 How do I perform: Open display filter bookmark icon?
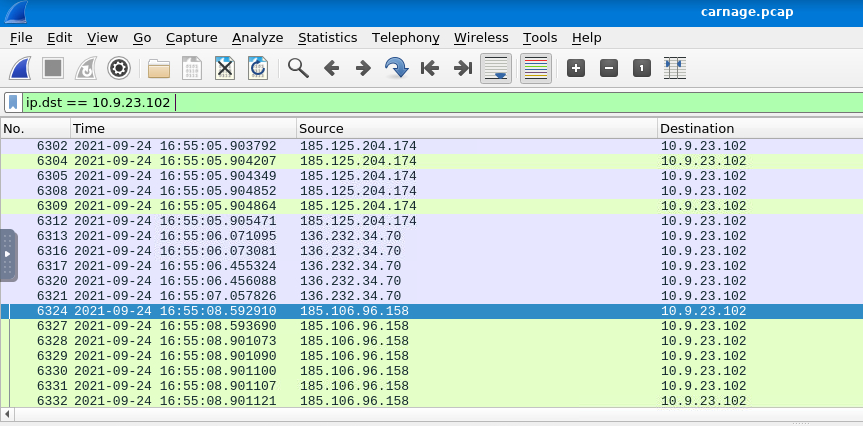[x=13, y=103]
